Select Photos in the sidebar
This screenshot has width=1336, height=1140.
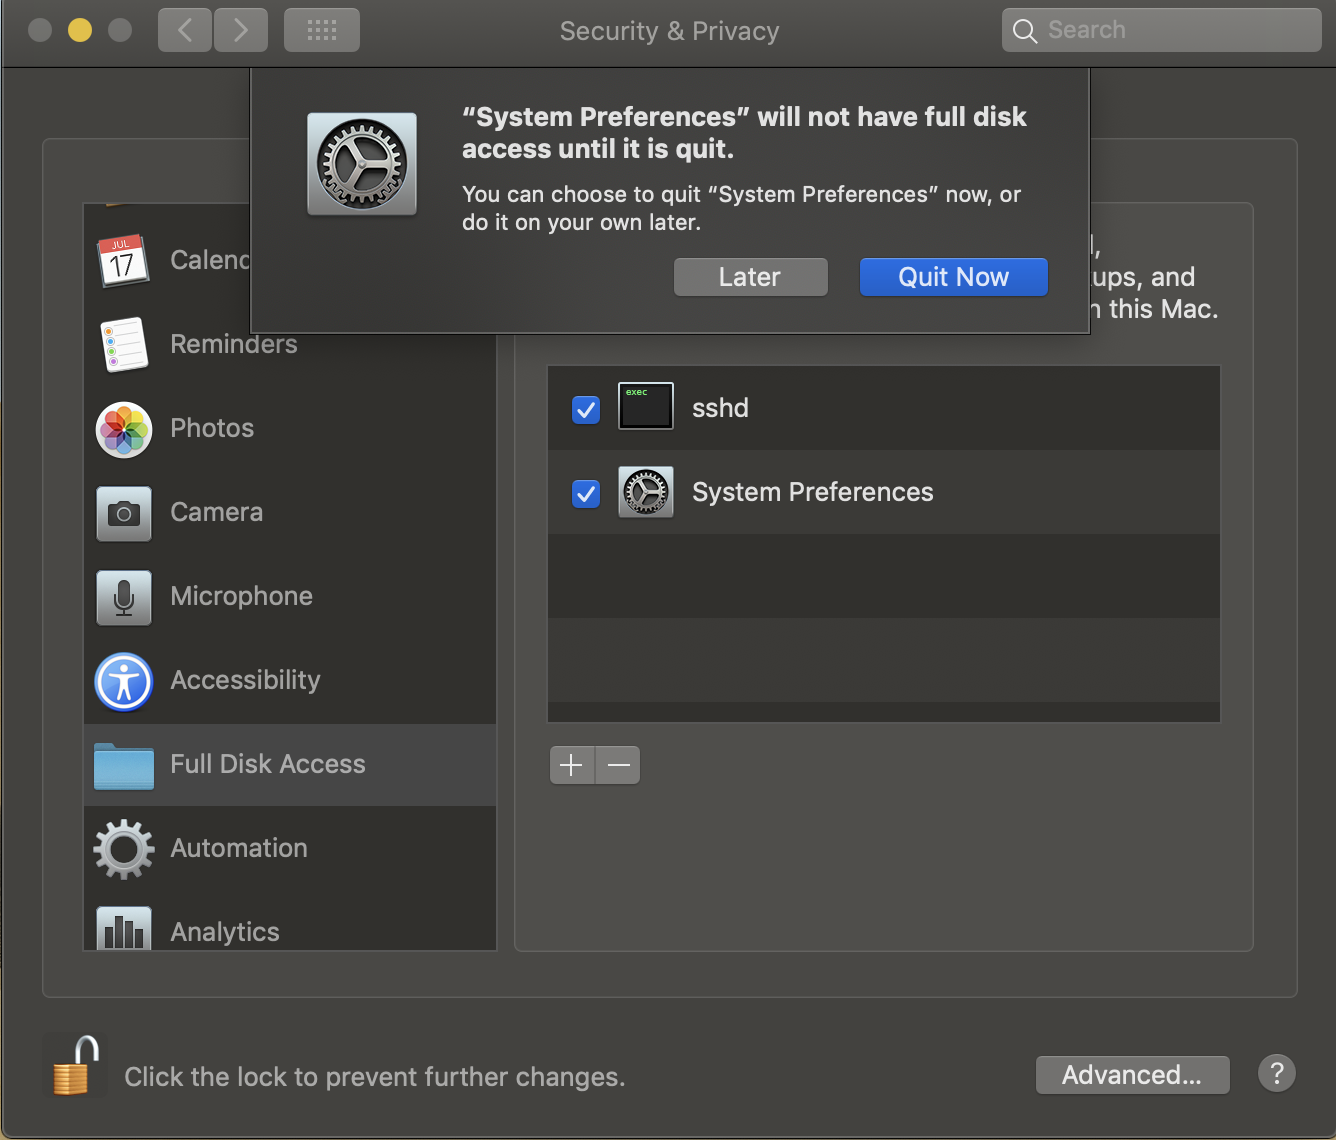[290, 428]
